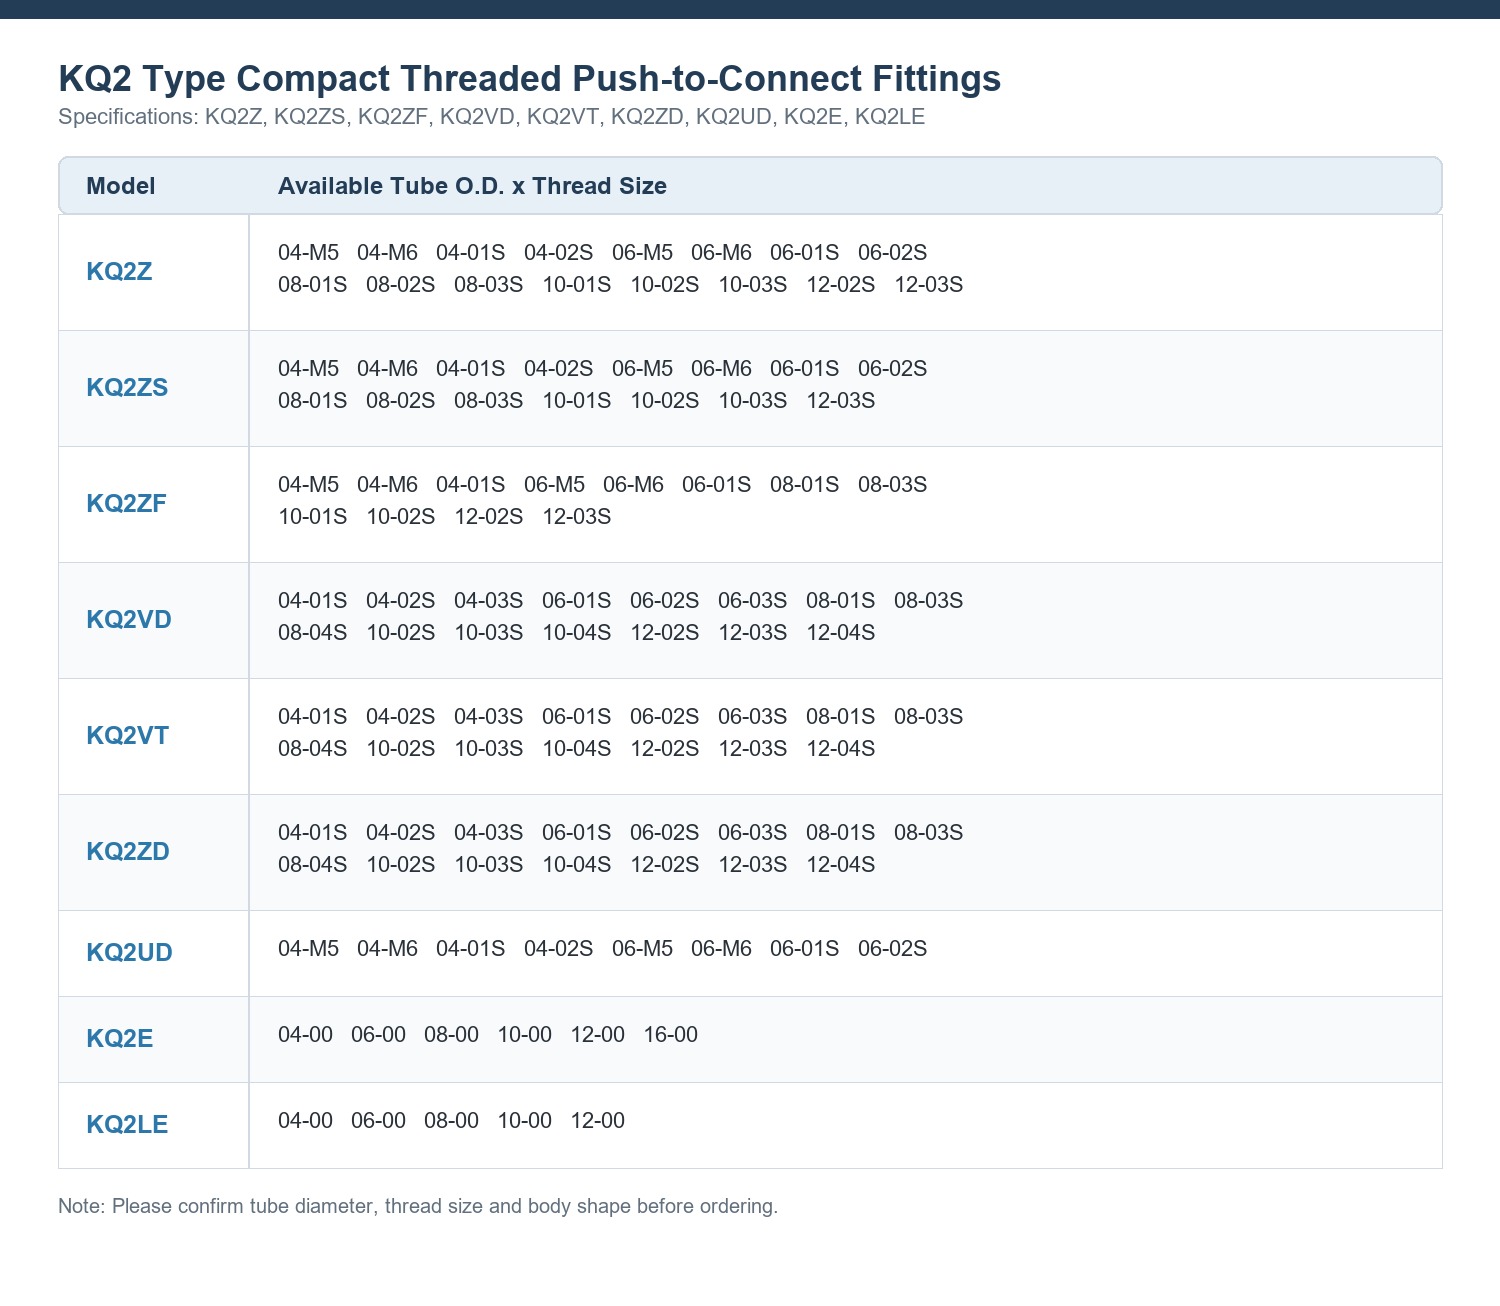The image size is (1500, 1306).
Task: Select the KQ2ZD model label
Action: (128, 852)
